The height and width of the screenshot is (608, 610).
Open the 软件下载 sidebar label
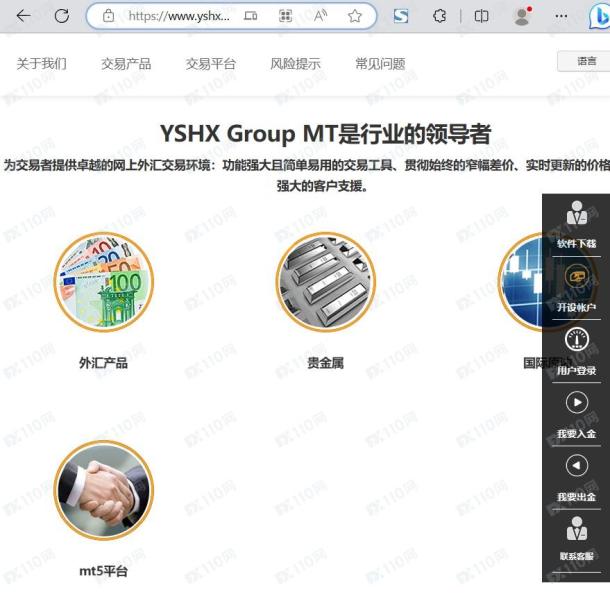point(576,244)
